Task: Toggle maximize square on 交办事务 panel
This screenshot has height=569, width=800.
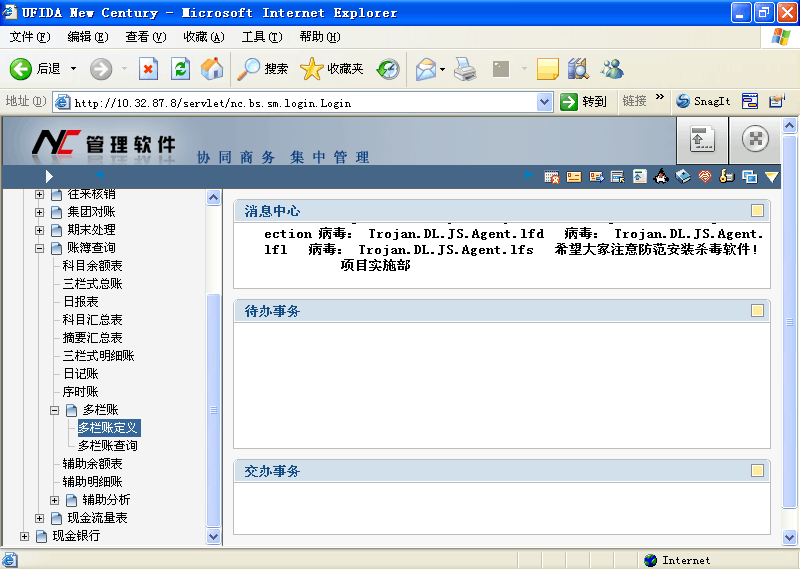Action: point(757,471)
